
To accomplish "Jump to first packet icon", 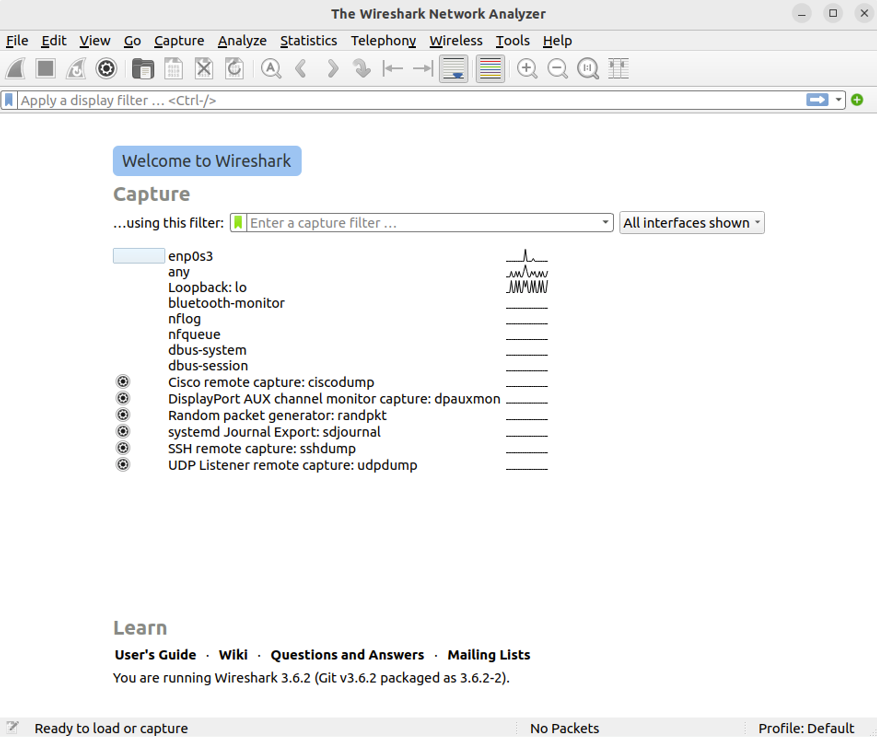I will (x=393, y=69).
